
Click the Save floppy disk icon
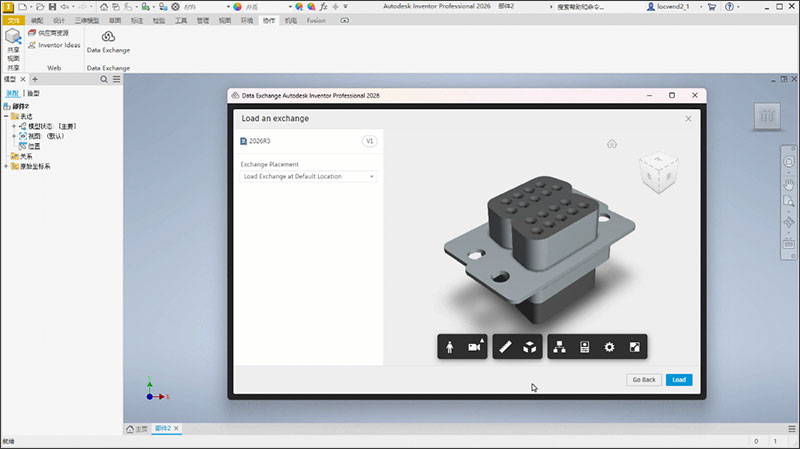[x=52, y=7]
